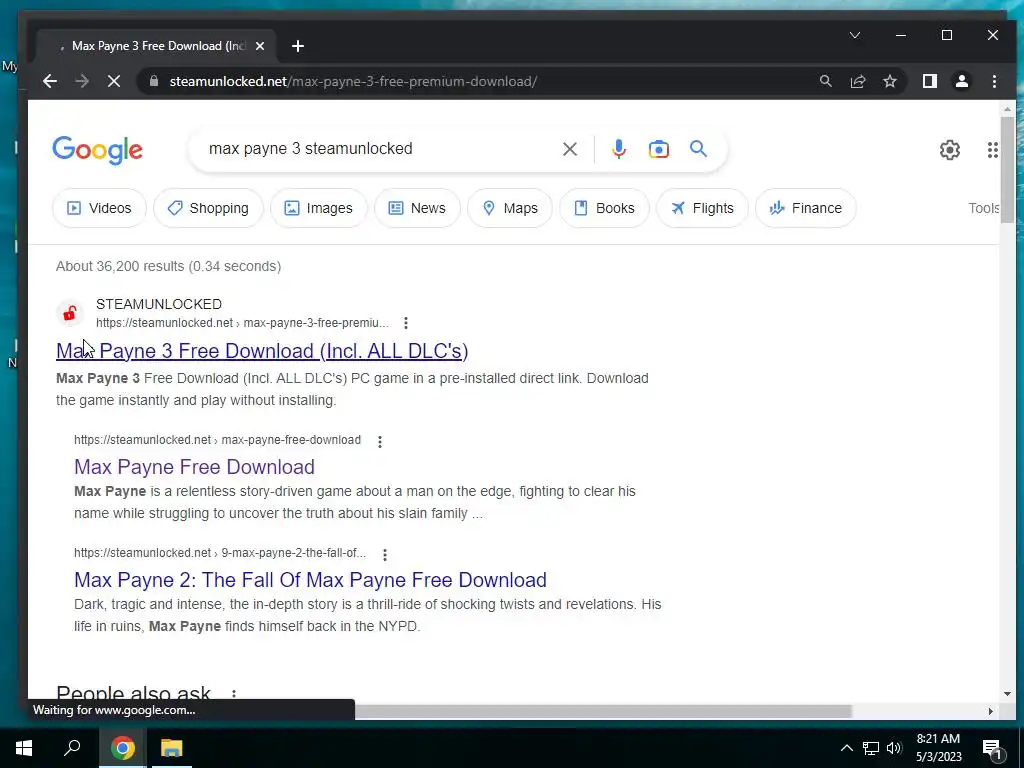Open Chrome side panel
Viewport: 1024px width, 768px height.
929,81
